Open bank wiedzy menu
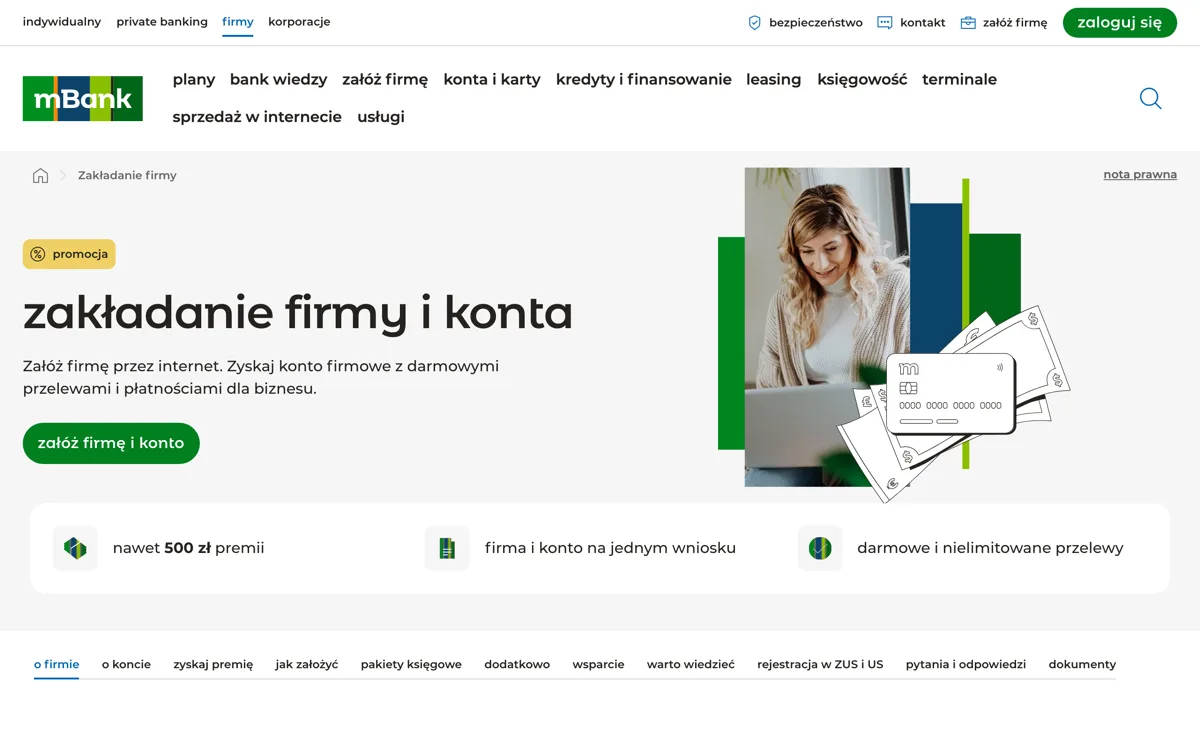The image size is (1200, 750). (278, 79)
